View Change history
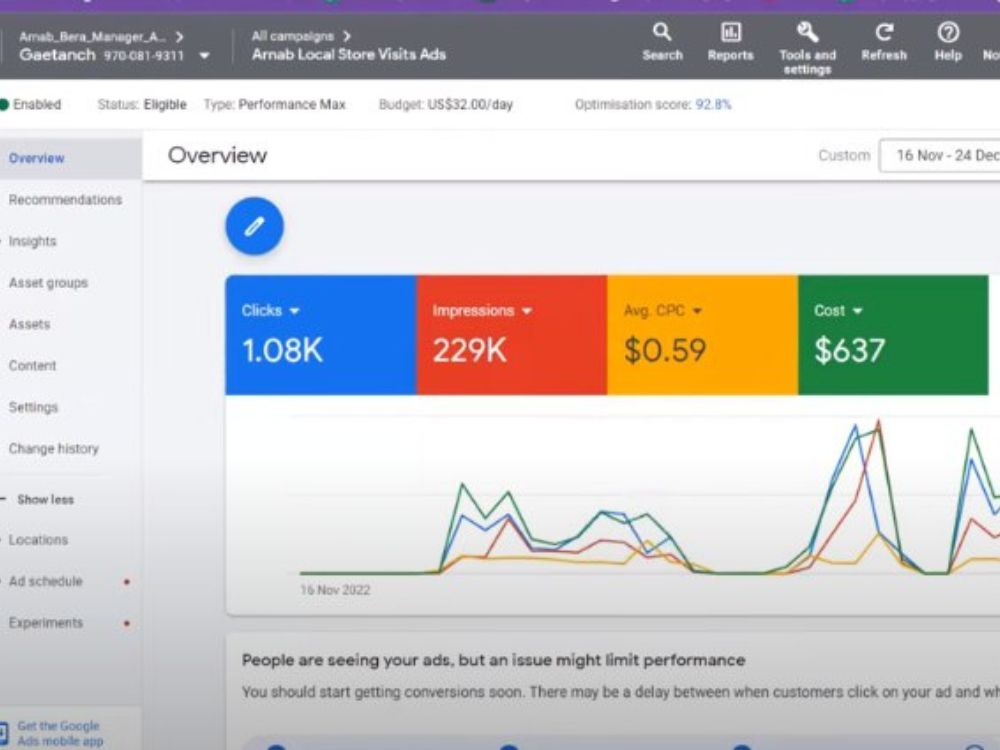The image size is (1000, 750). point(54,448)
